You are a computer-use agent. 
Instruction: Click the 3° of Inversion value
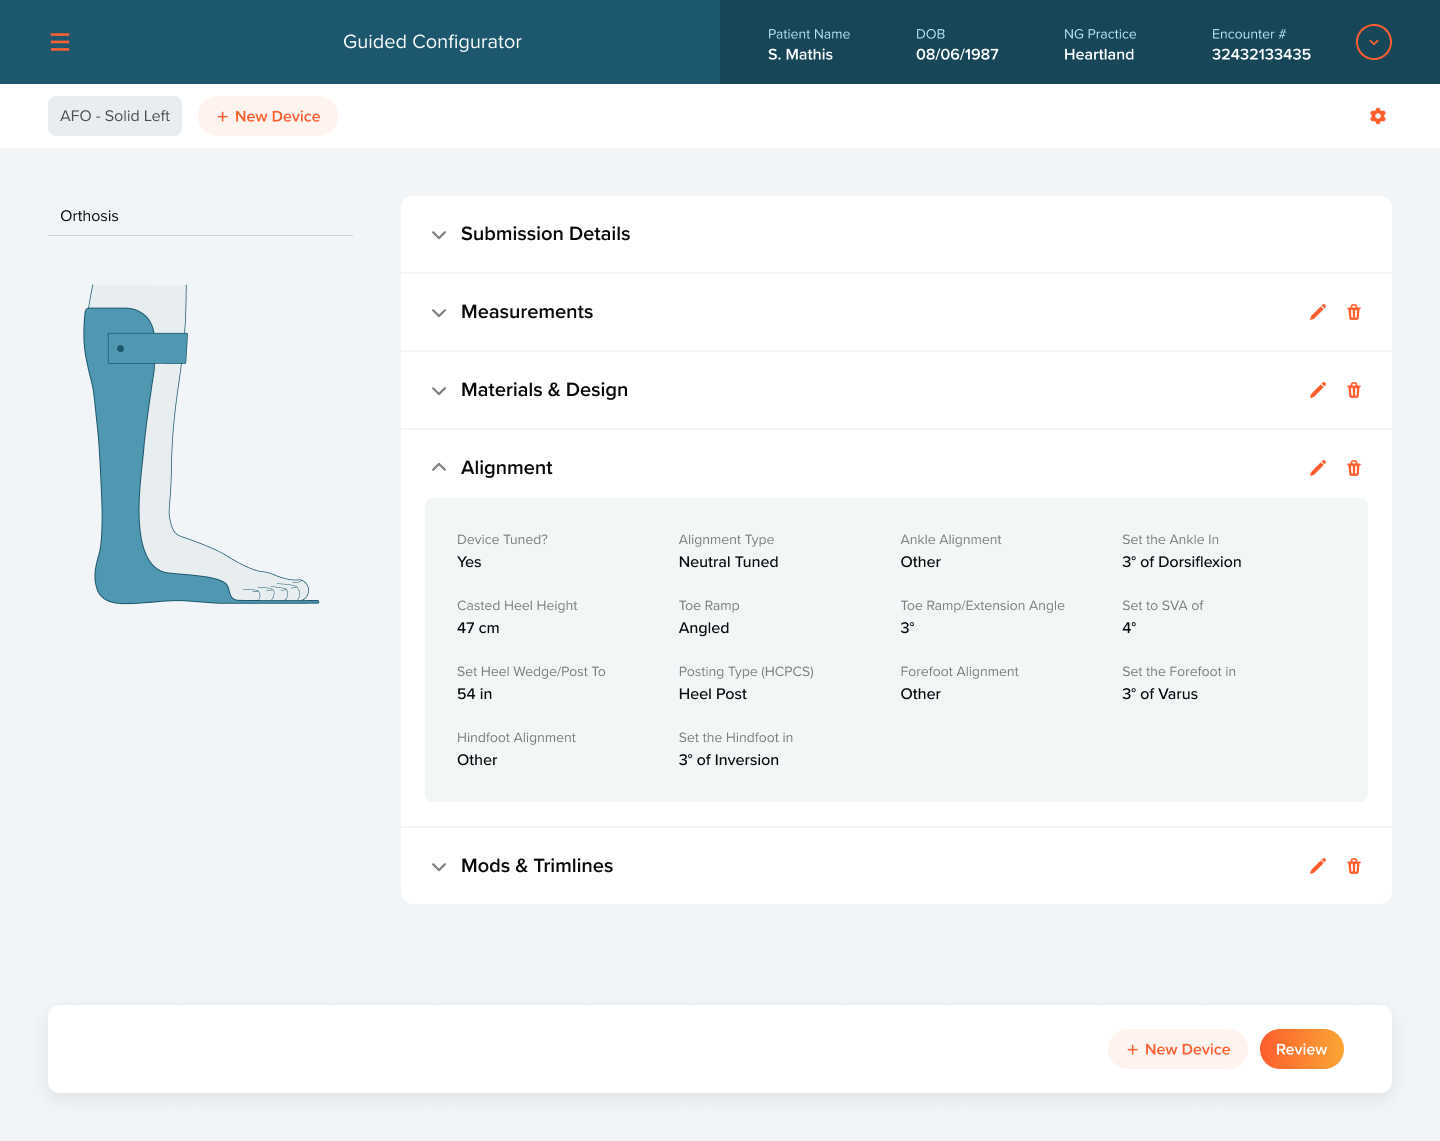tap(729, 760)
